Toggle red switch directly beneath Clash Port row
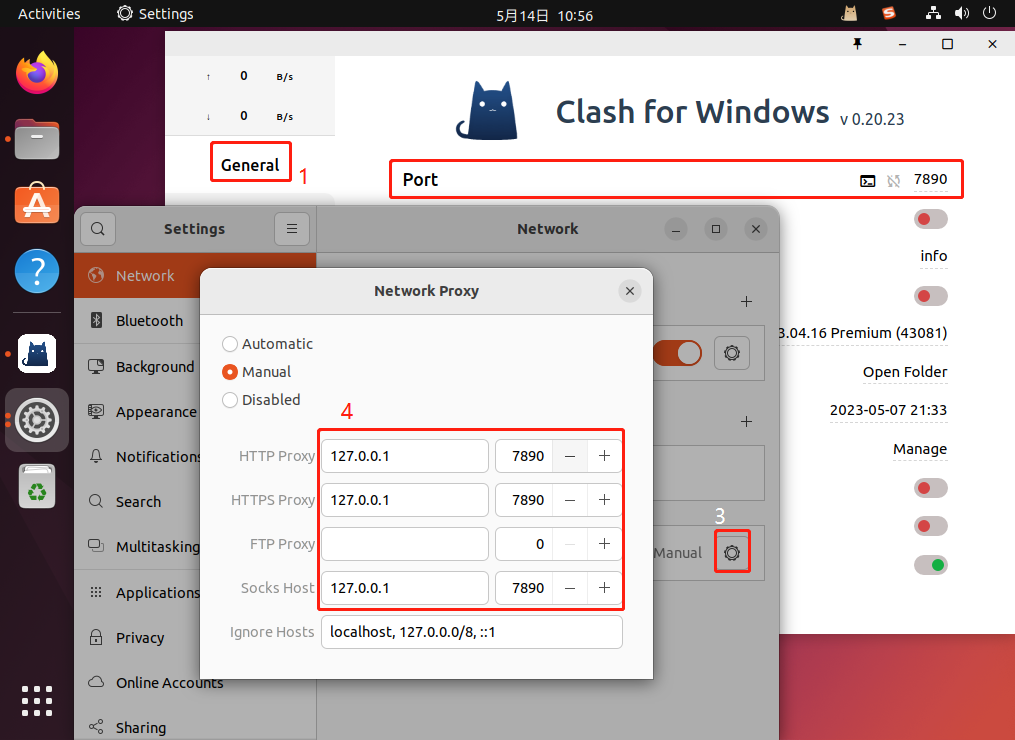Screen dimensions: 1015x740 click(931, 219)
